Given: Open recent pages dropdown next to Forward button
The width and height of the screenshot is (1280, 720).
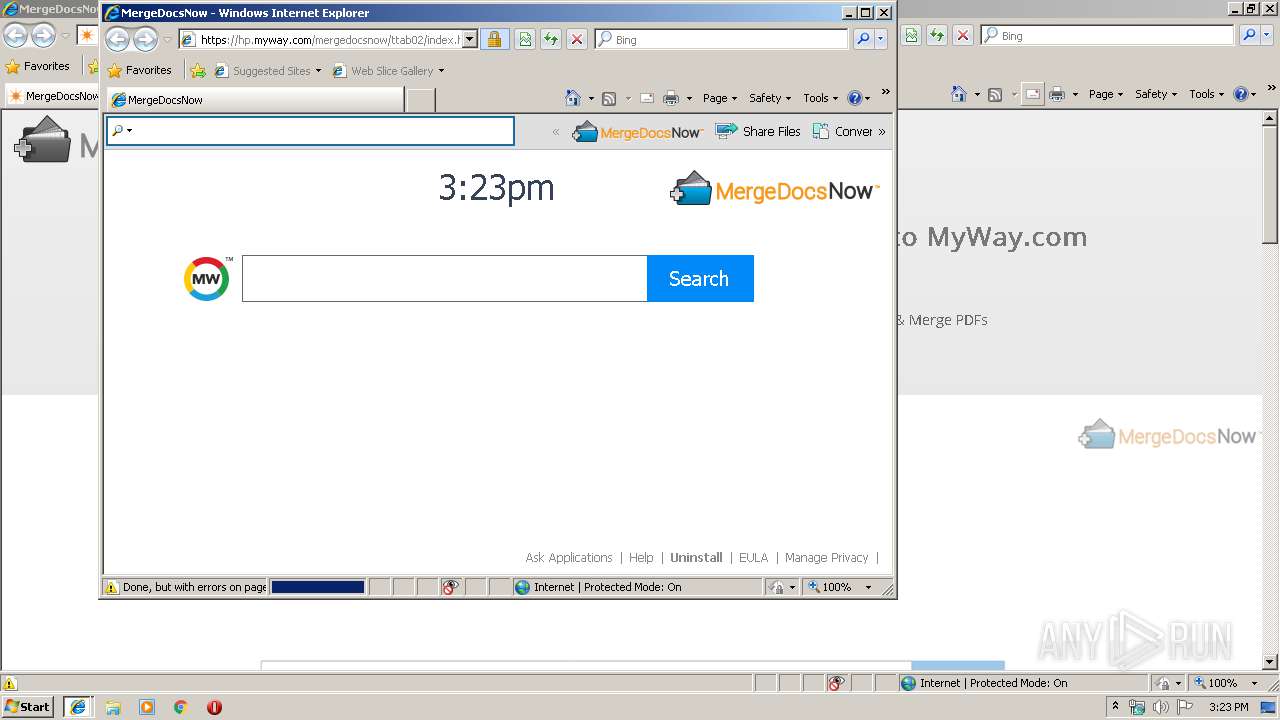Looking at the screenshot, I should 167,40.
